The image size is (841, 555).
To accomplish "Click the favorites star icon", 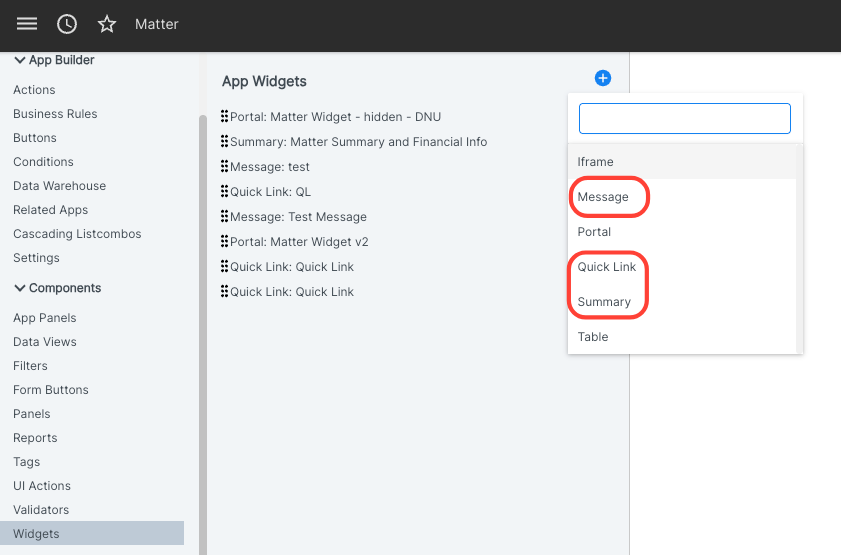I will click(x=107, y=24).
